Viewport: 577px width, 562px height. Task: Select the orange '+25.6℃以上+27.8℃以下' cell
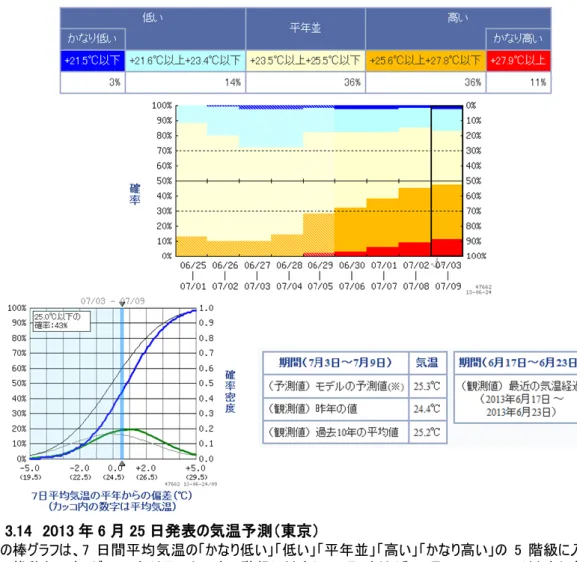tap(426, 60)
